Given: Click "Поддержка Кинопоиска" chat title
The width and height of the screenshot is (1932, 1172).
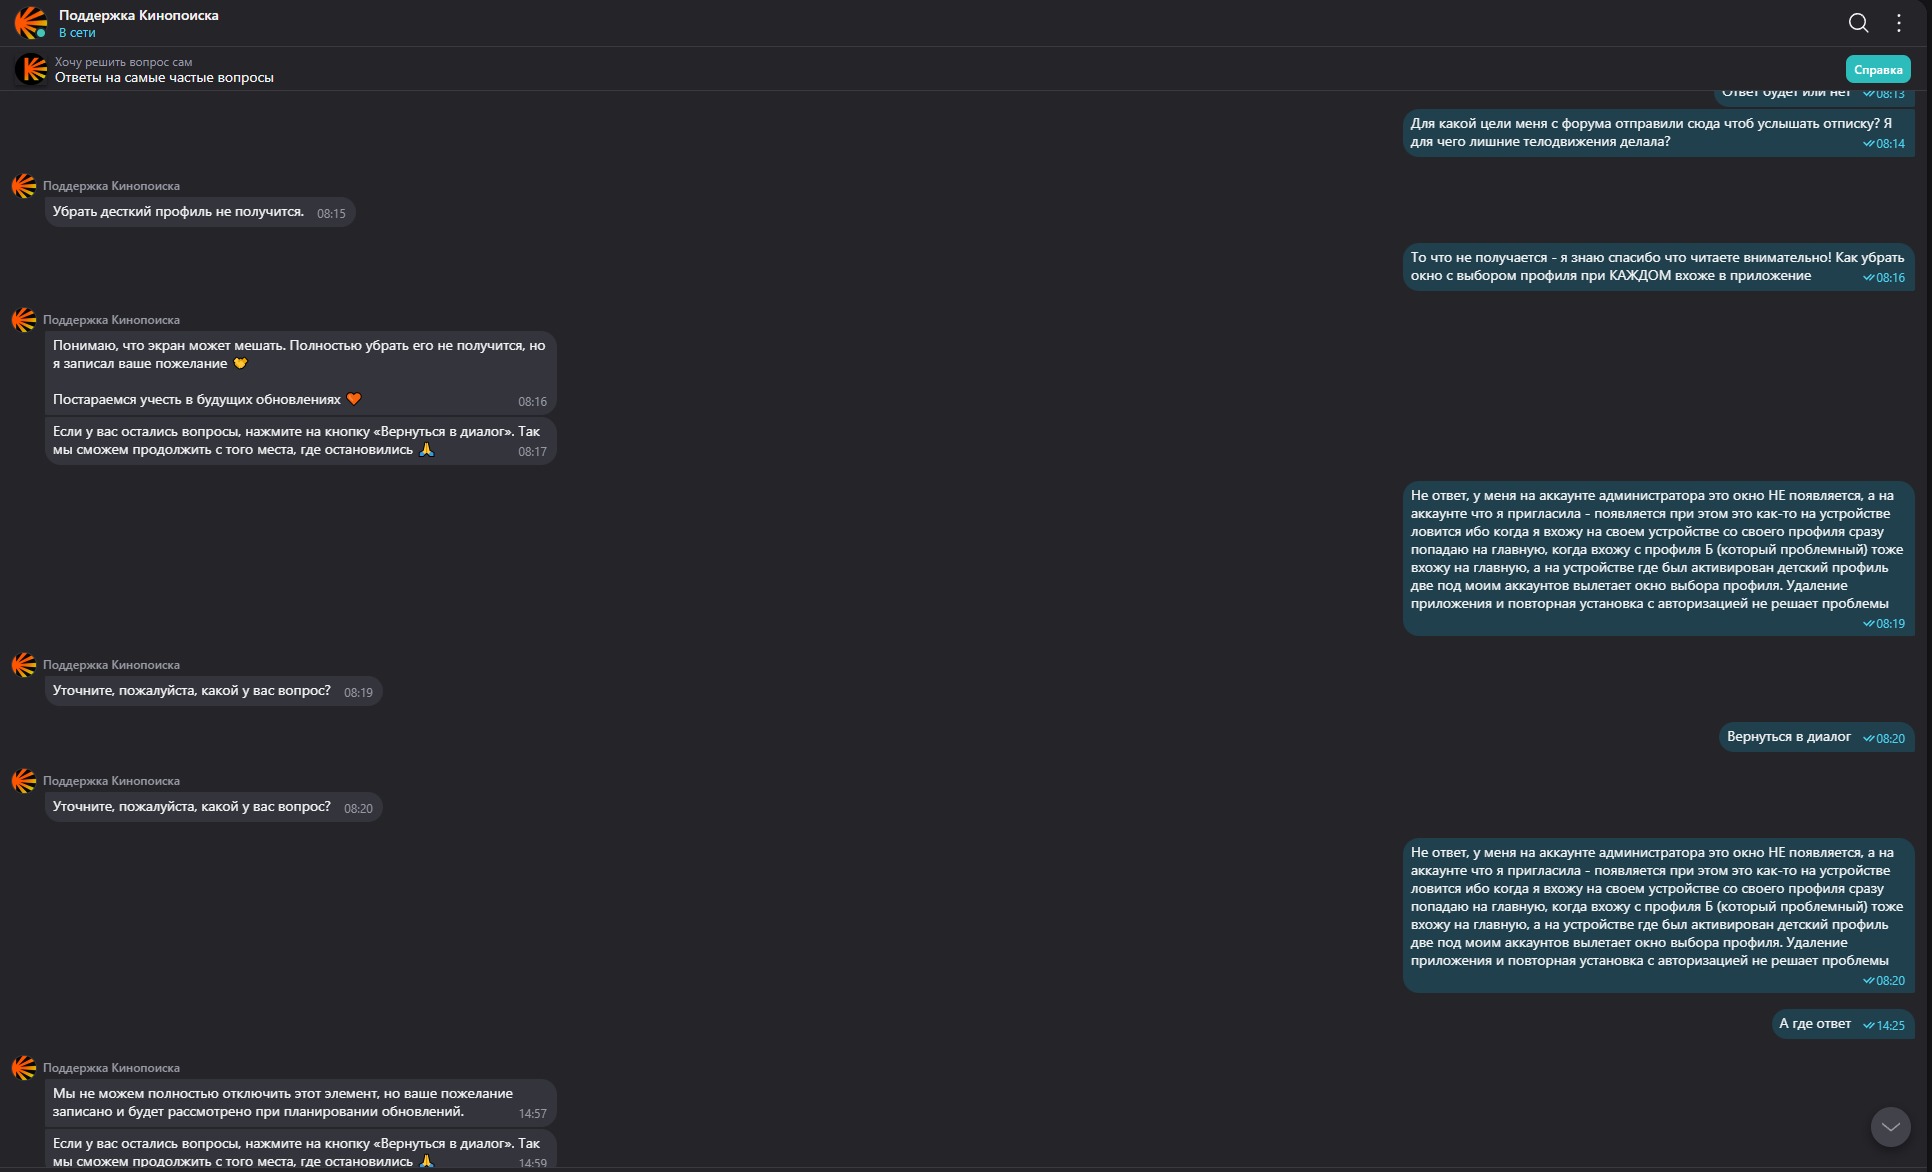Looking at the screenshot, I should (139, 15).
